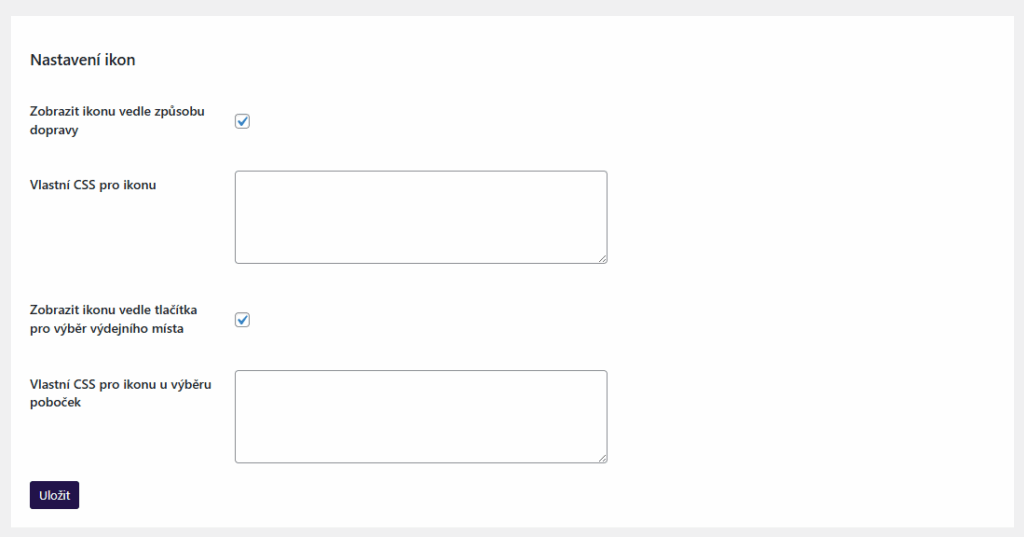Disable showing icon beside 'způsobu dopravy'
Viewport: 1024px width, 537px height.
[x=242, y=121]
